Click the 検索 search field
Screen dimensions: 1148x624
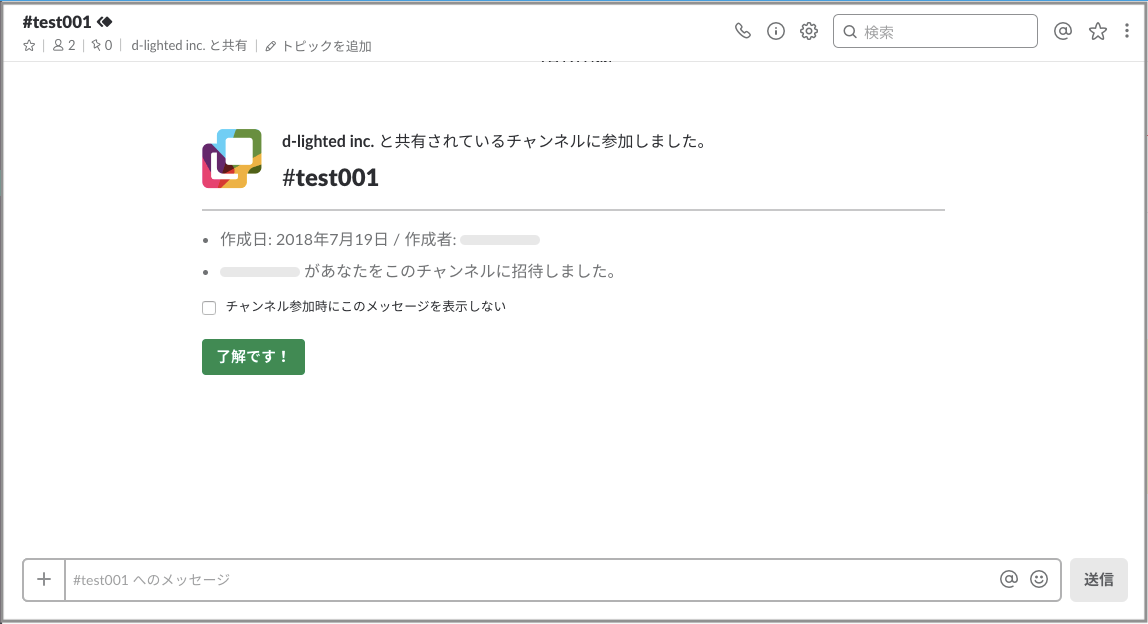[945, 31]
